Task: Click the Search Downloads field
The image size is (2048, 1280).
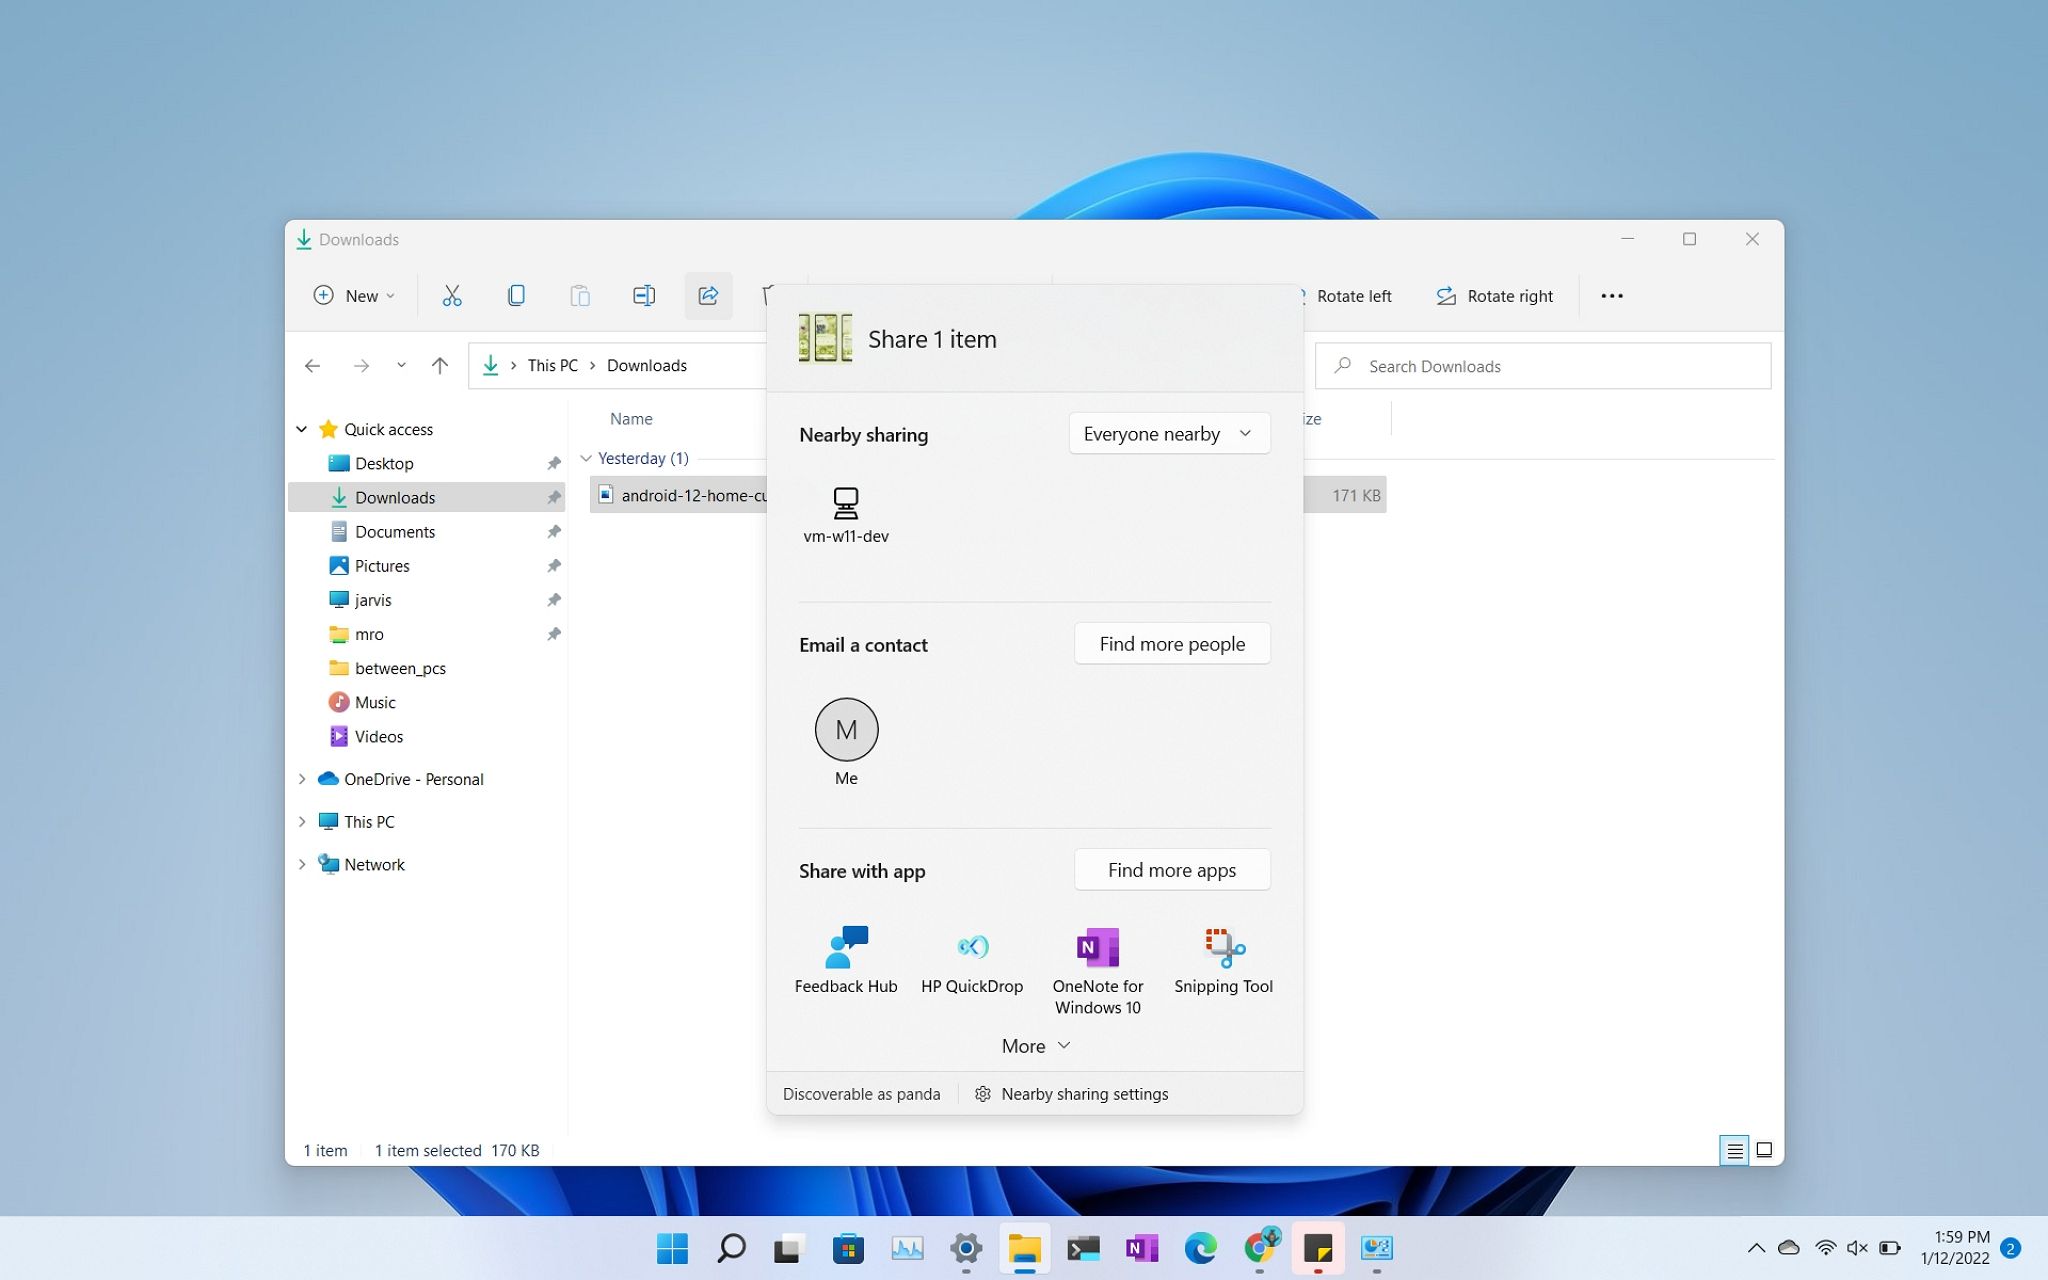Action: tap(1543, 366)
